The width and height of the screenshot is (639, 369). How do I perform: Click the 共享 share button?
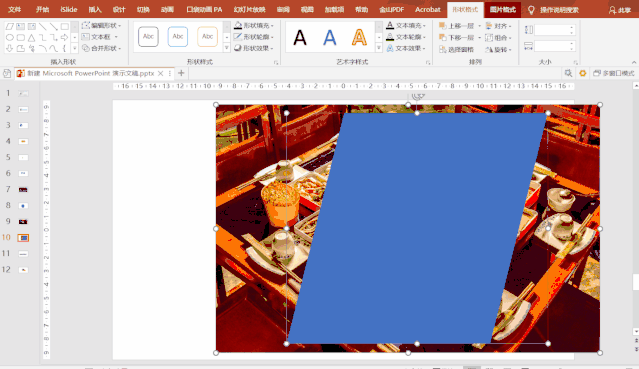coord(619,10)
